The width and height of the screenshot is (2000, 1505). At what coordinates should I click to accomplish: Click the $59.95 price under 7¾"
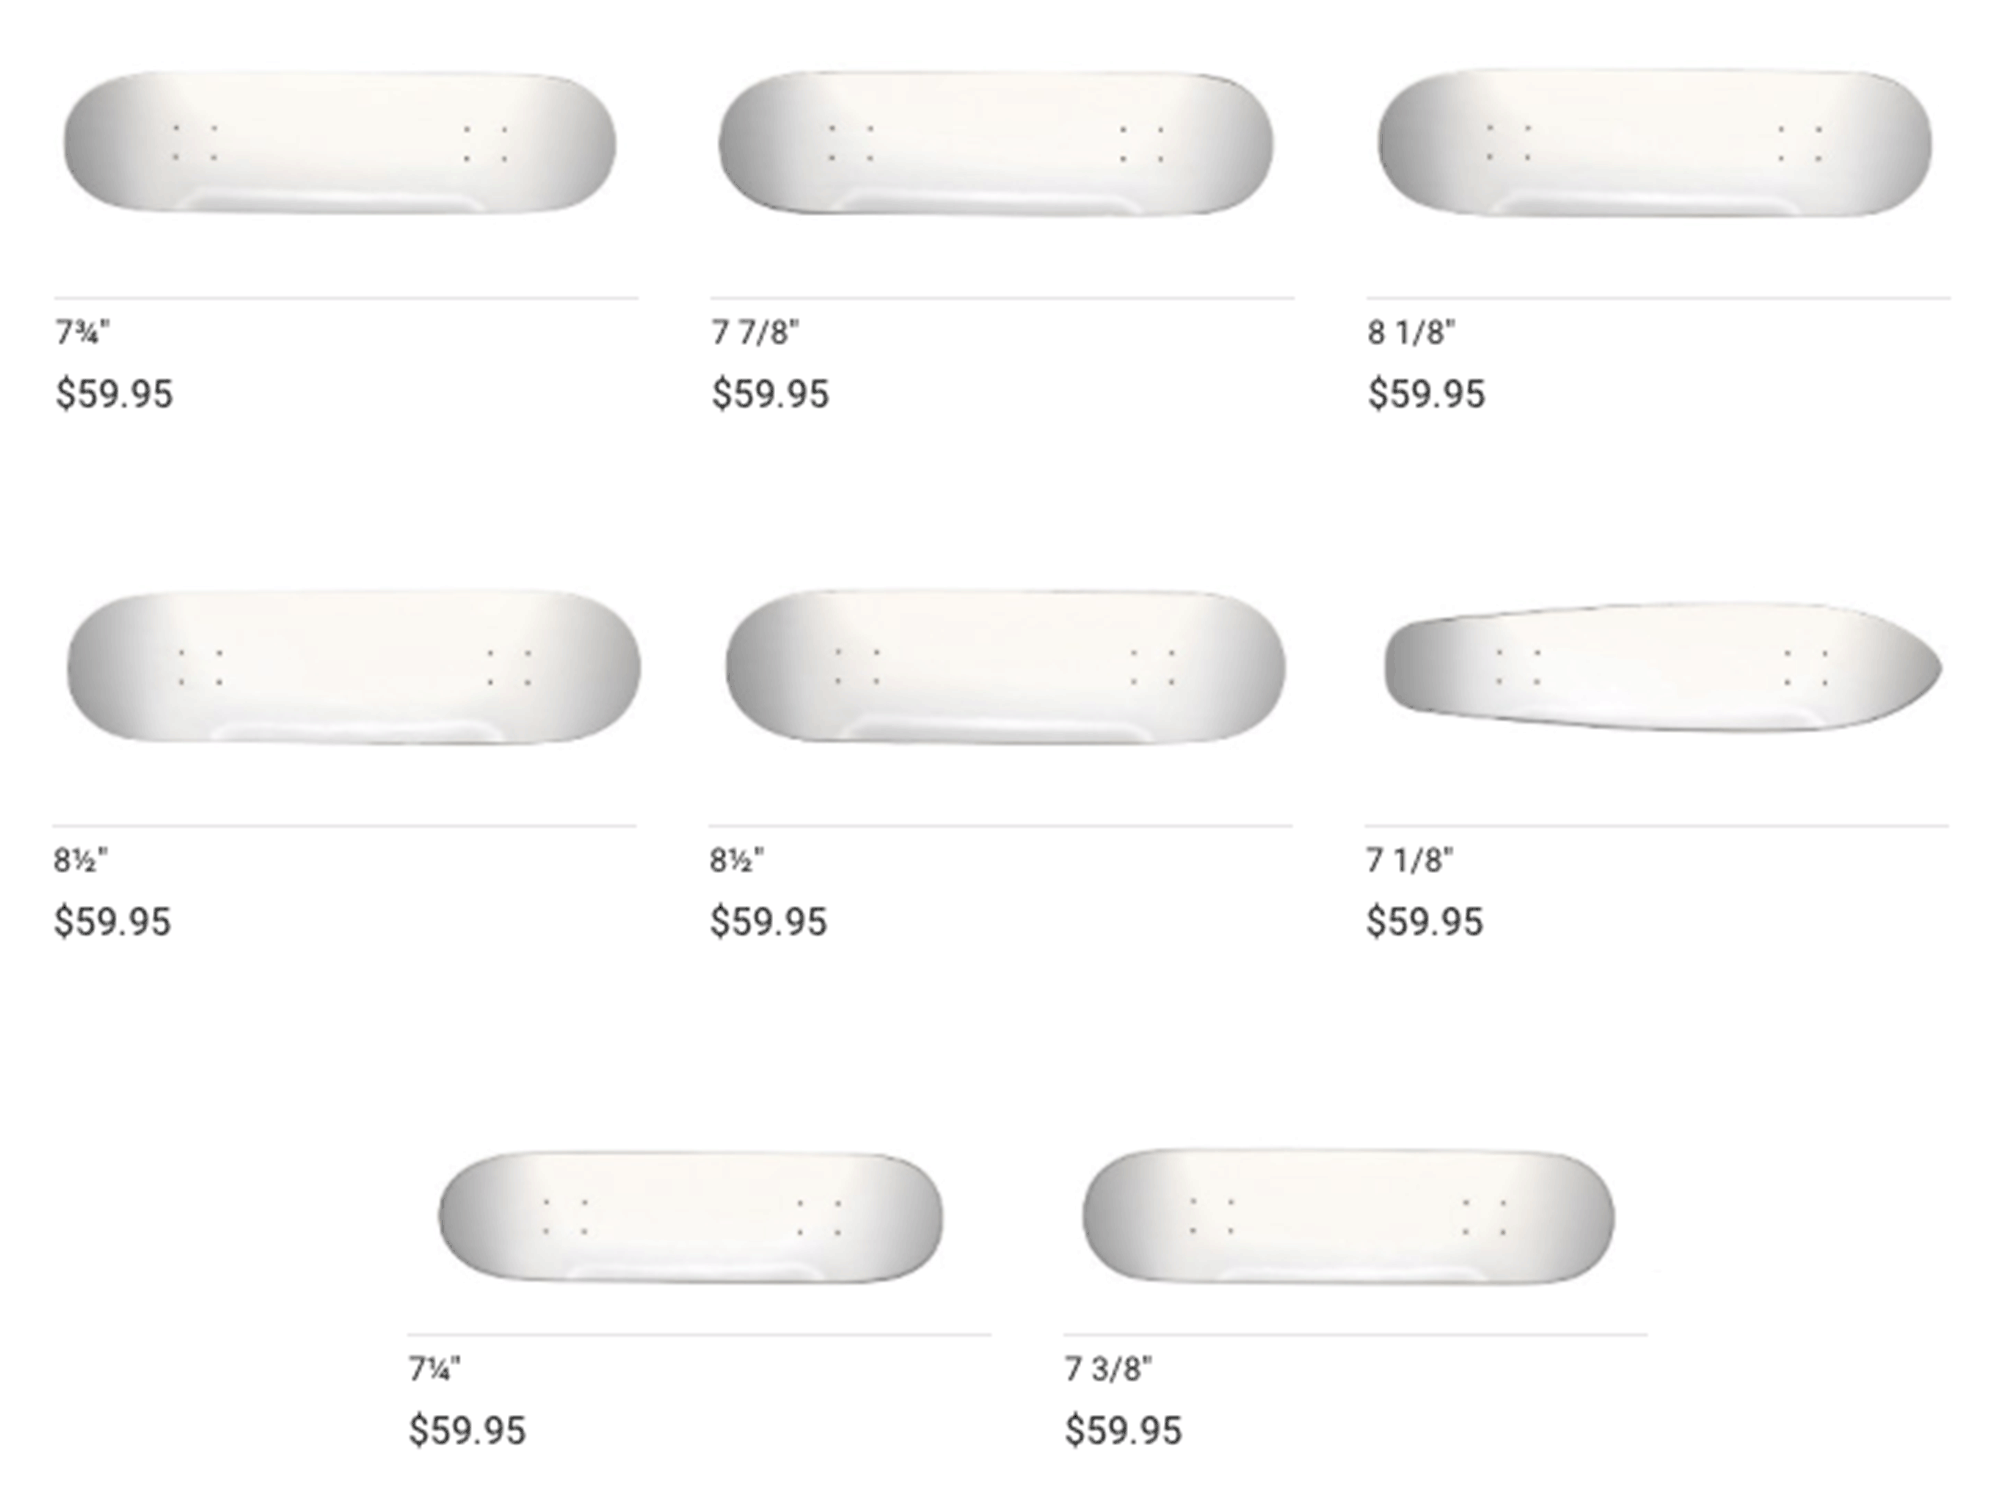point(114,394)
